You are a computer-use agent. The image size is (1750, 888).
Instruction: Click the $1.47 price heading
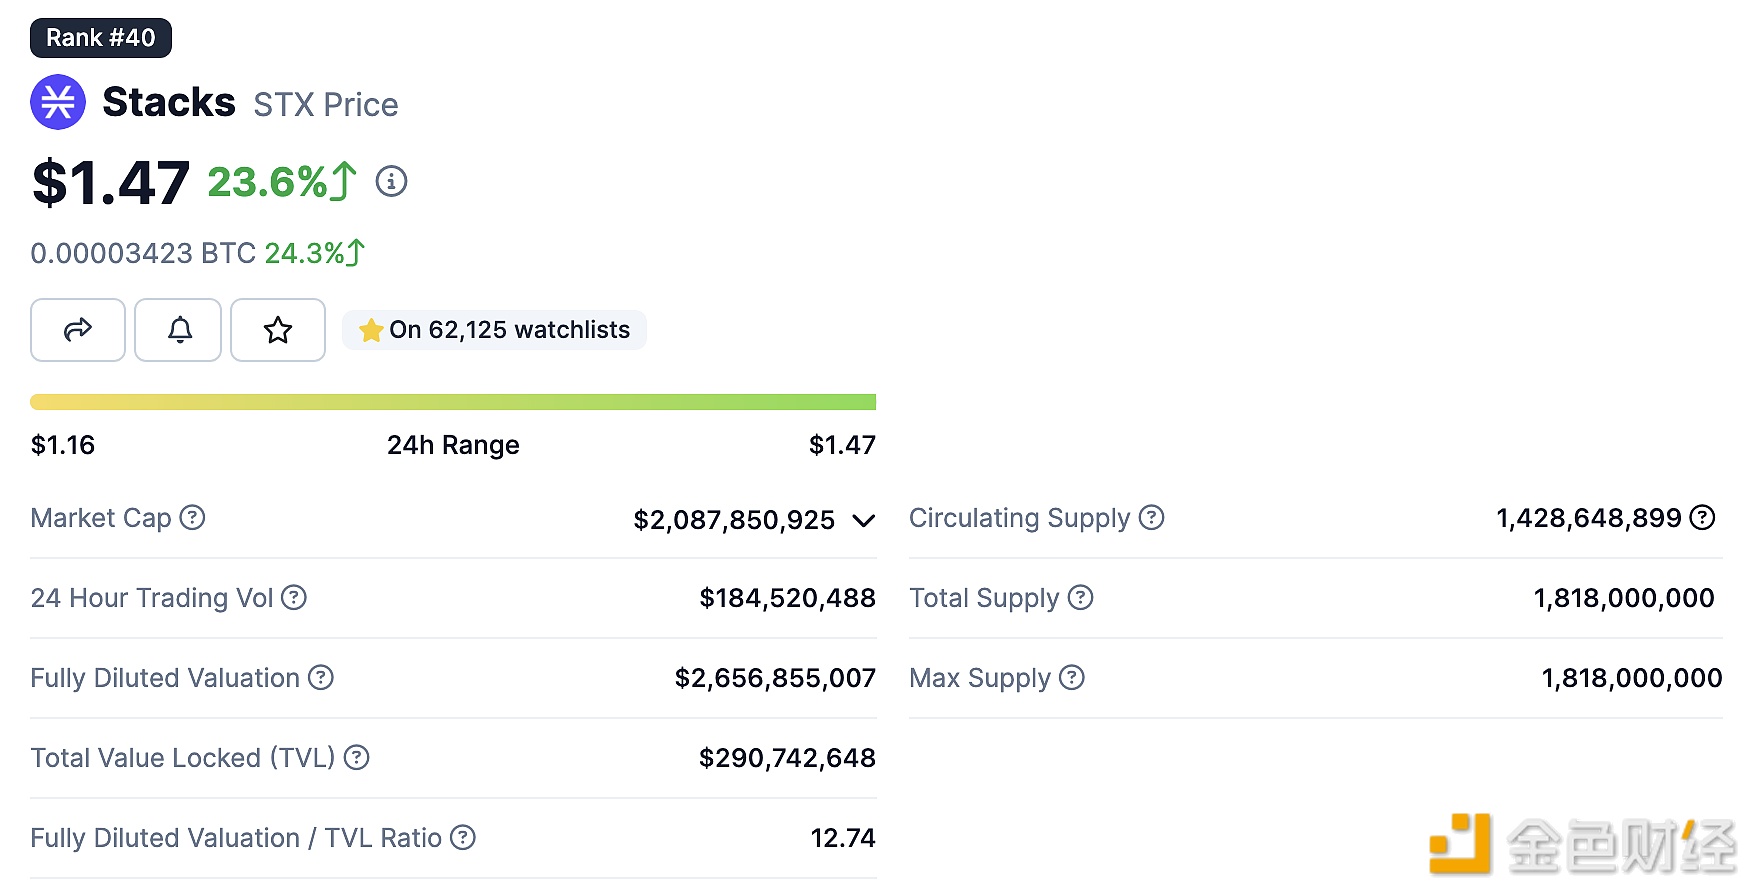click(x=111, y=183)
